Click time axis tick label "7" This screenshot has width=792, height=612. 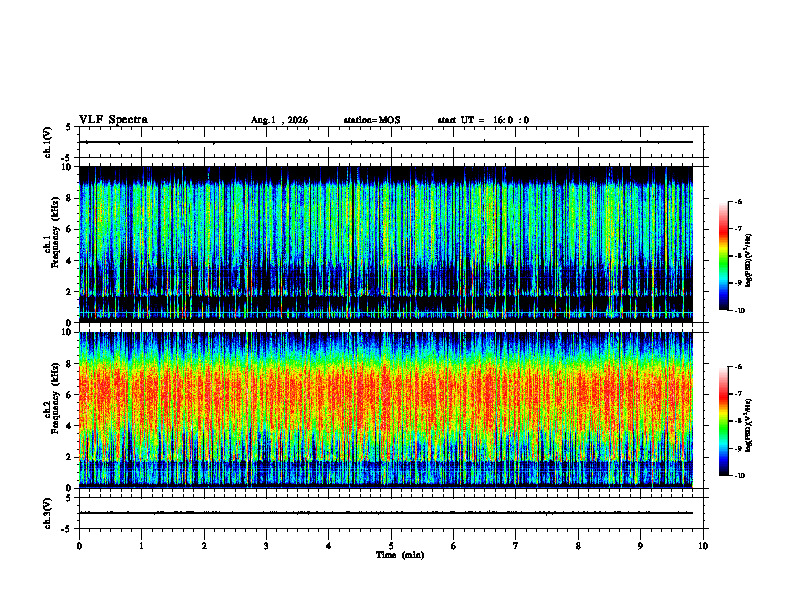[516, 546]
